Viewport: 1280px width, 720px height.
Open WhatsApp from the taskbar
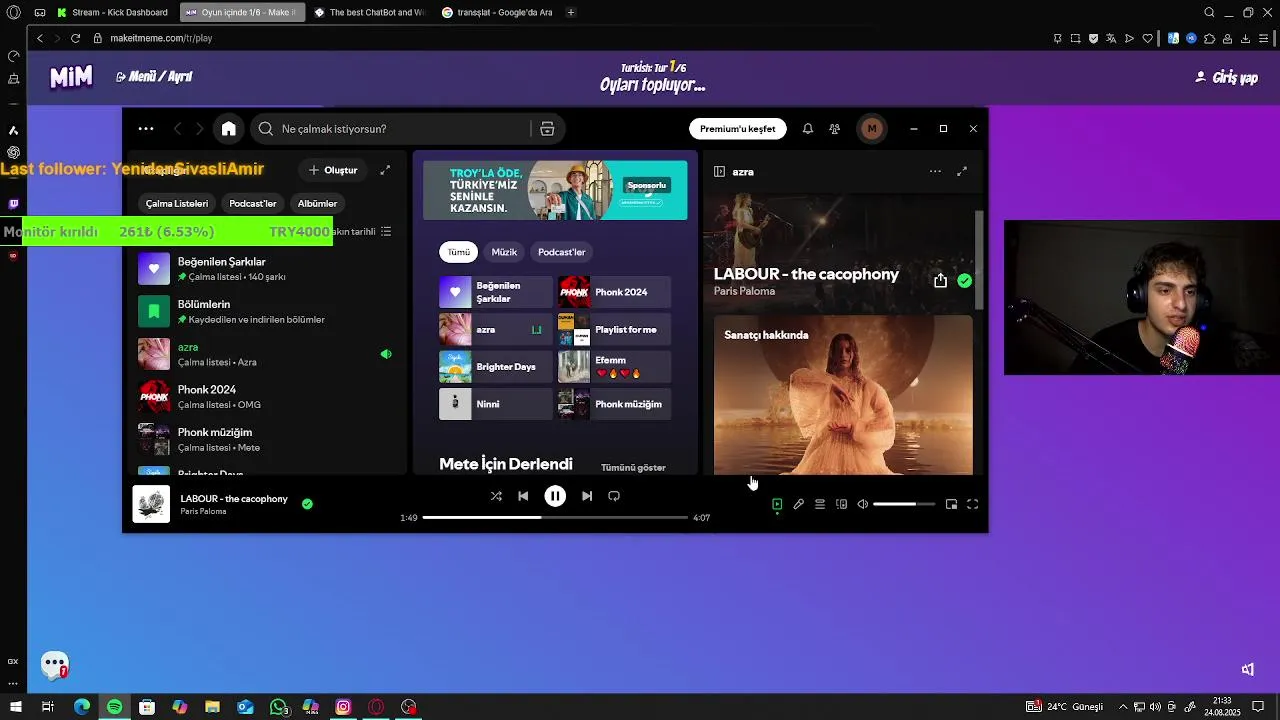pyautogui.click(x=278, y=707)
